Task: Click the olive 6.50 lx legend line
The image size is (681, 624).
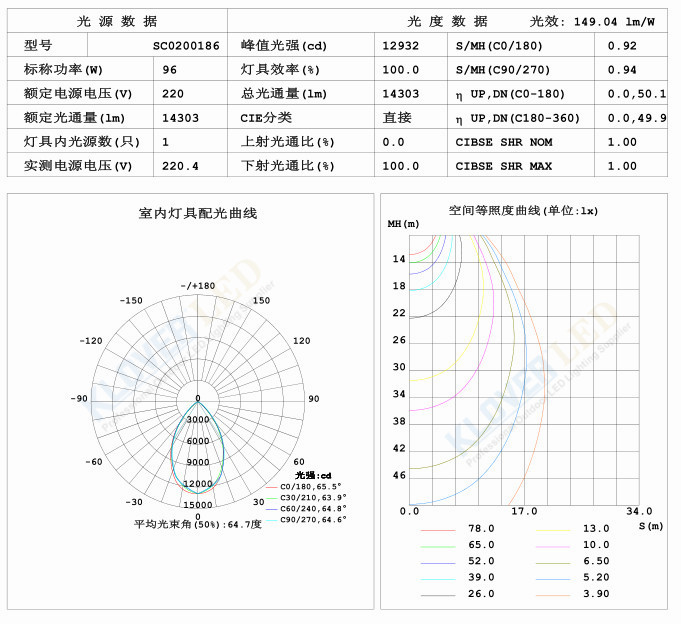Action: pyautogui.click(x=553, y=563)
